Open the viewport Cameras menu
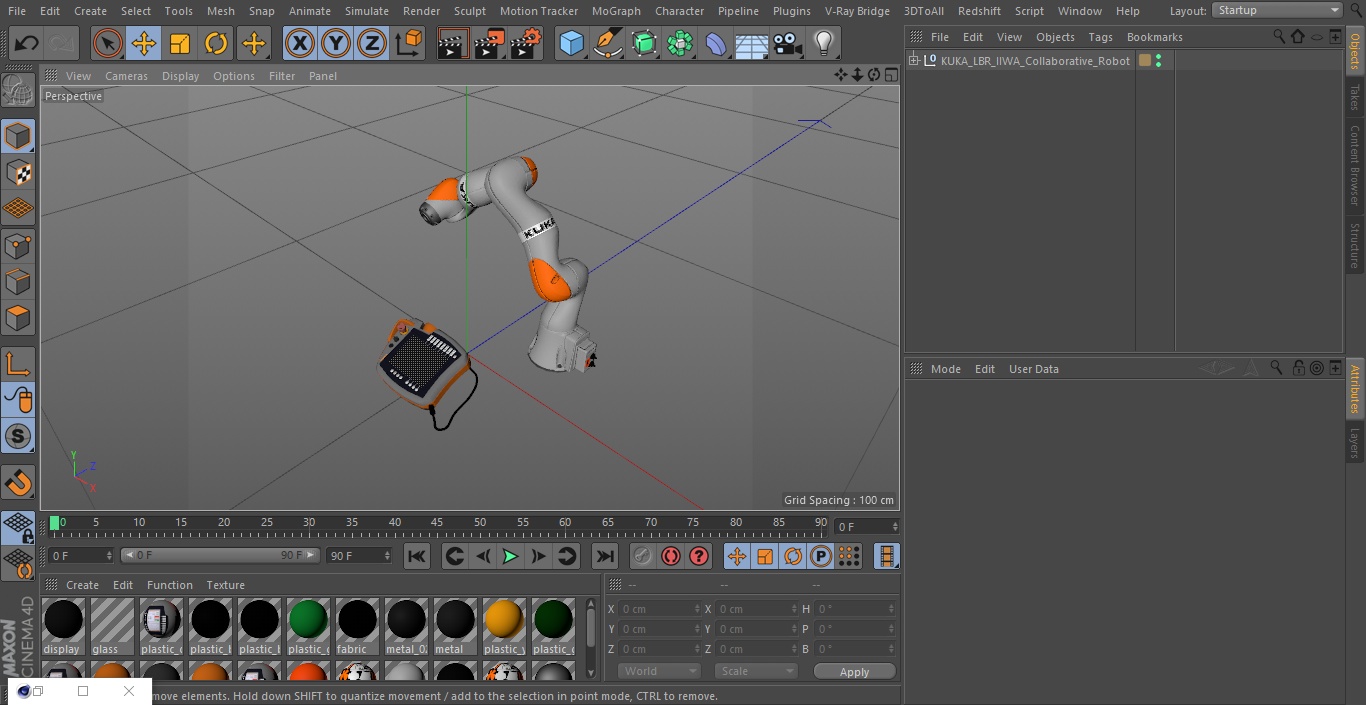This screenshot has width=1366, height=705. 126,76
